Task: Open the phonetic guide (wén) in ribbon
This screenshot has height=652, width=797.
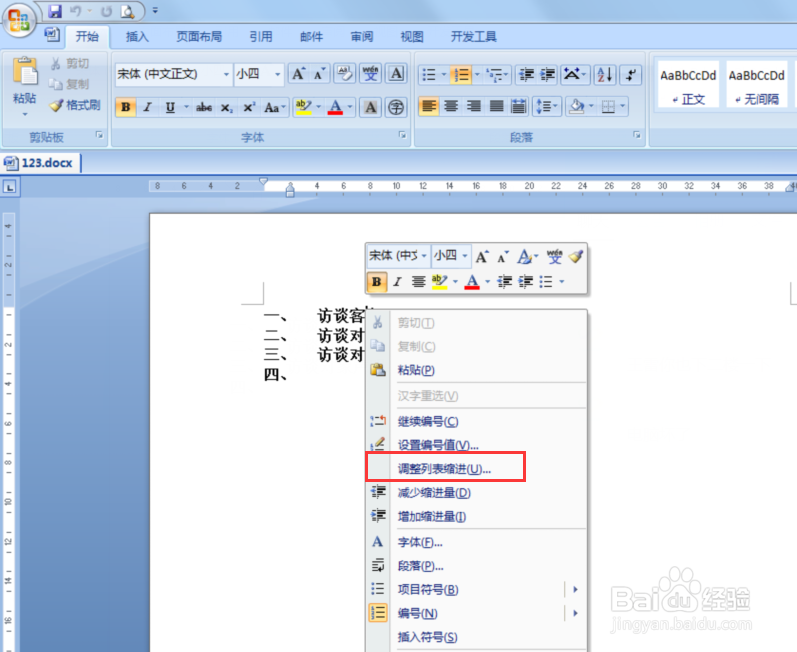Action: tap(371, 74)
